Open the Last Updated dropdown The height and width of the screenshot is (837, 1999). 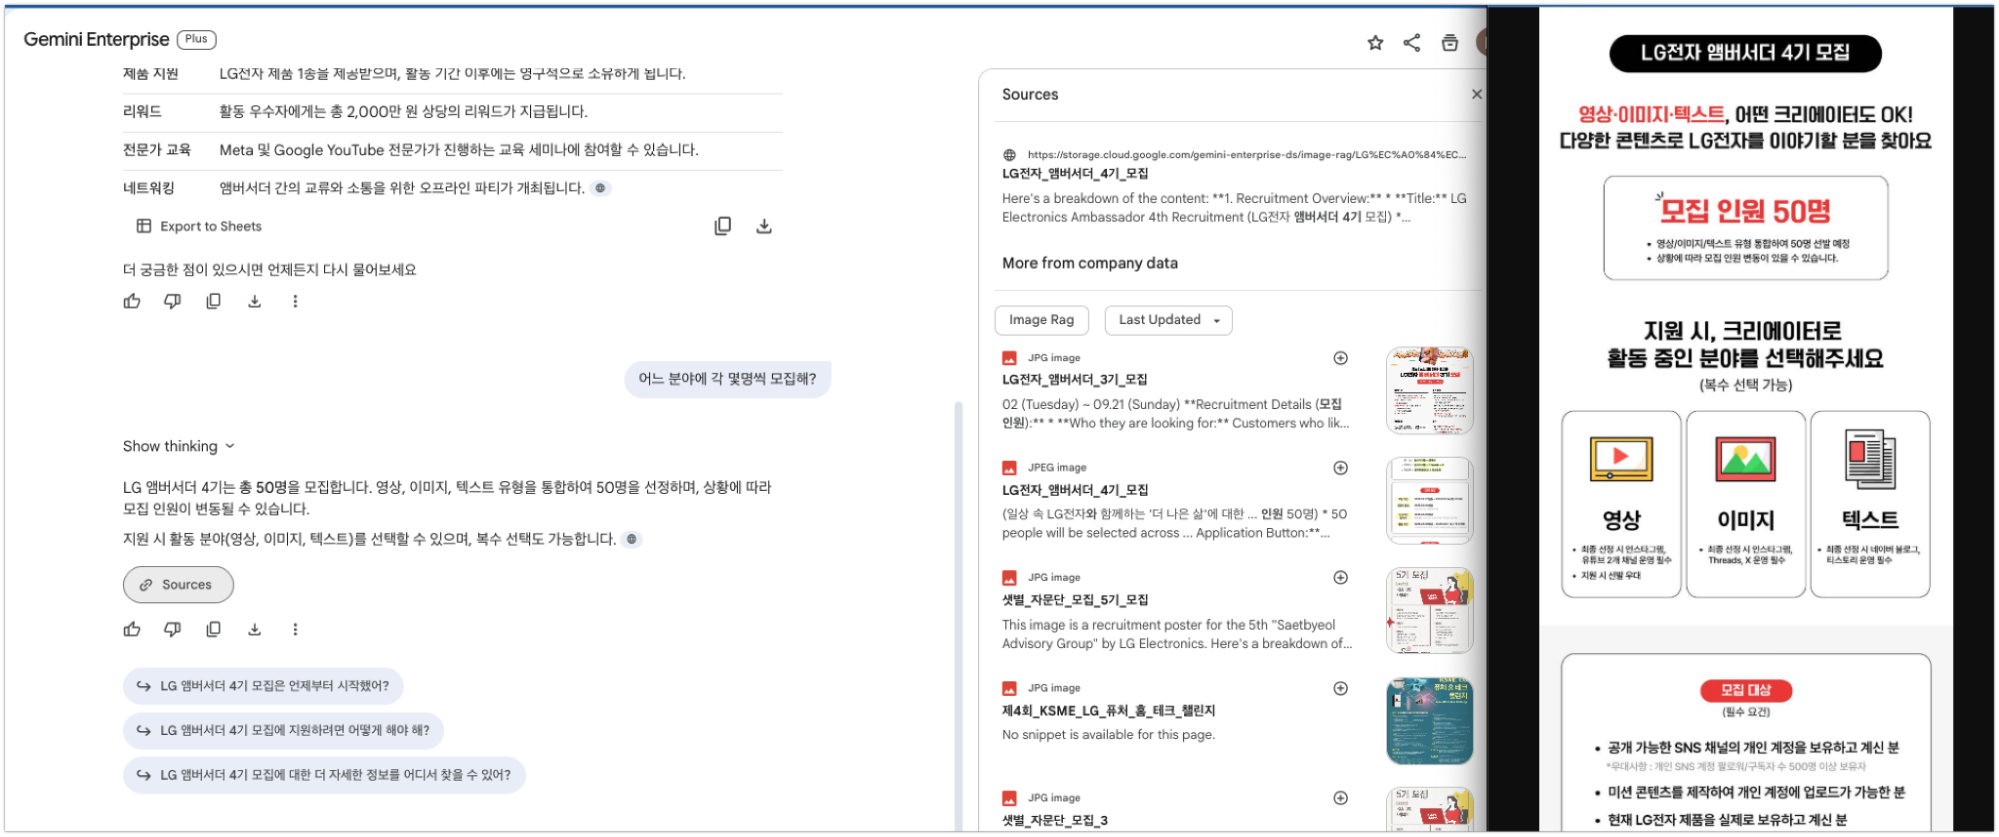1168,320
